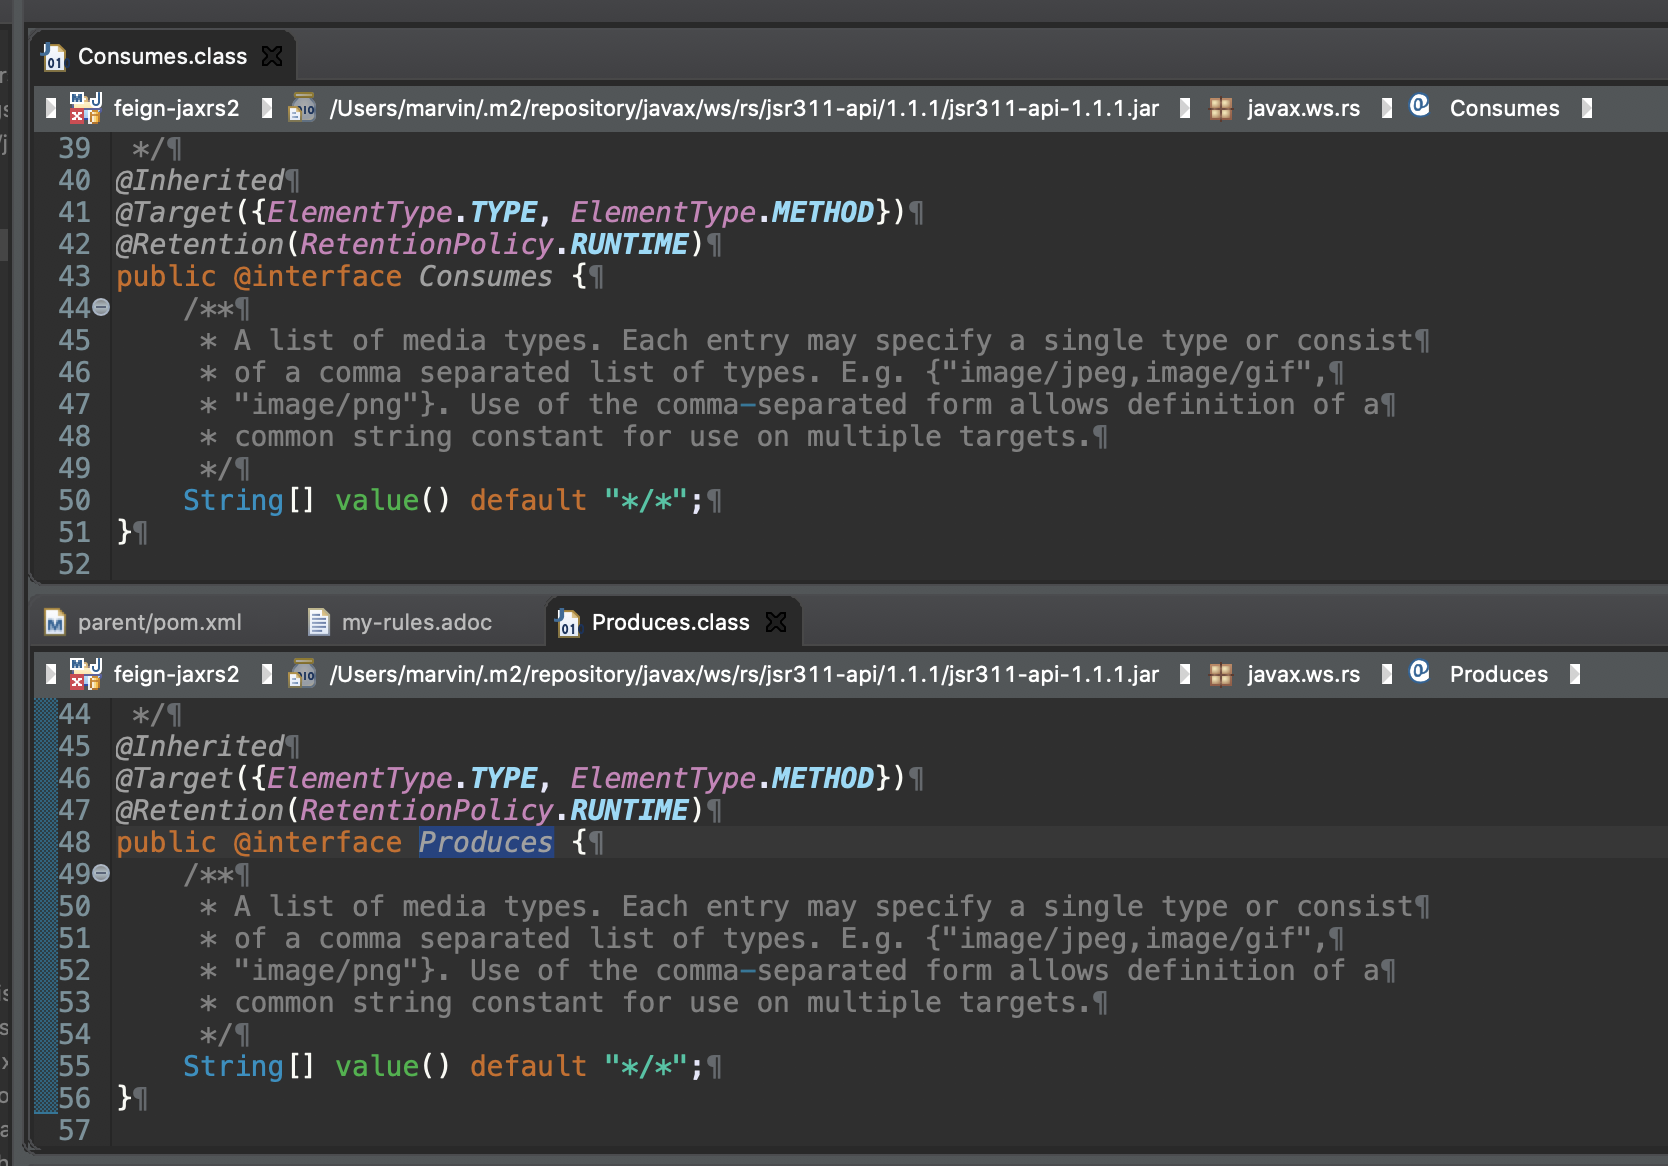Select javax.ws.rs in the top breadcrumb
Screen dimensions: 1668x1166
tap(1303, 108)
